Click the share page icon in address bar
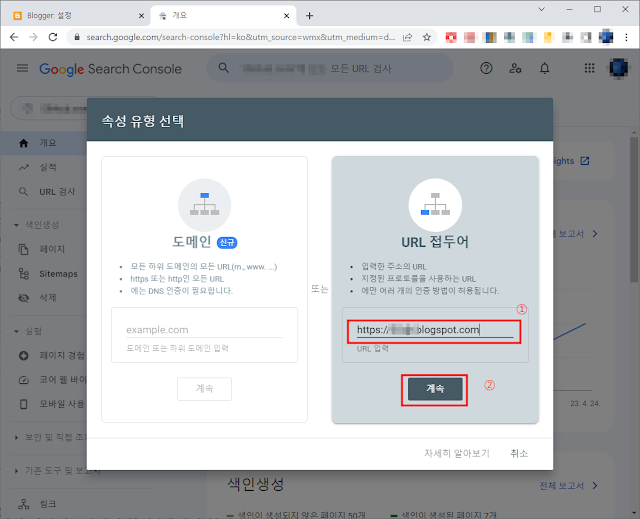Viewport: 640px width, 519px height. [407, 37]
